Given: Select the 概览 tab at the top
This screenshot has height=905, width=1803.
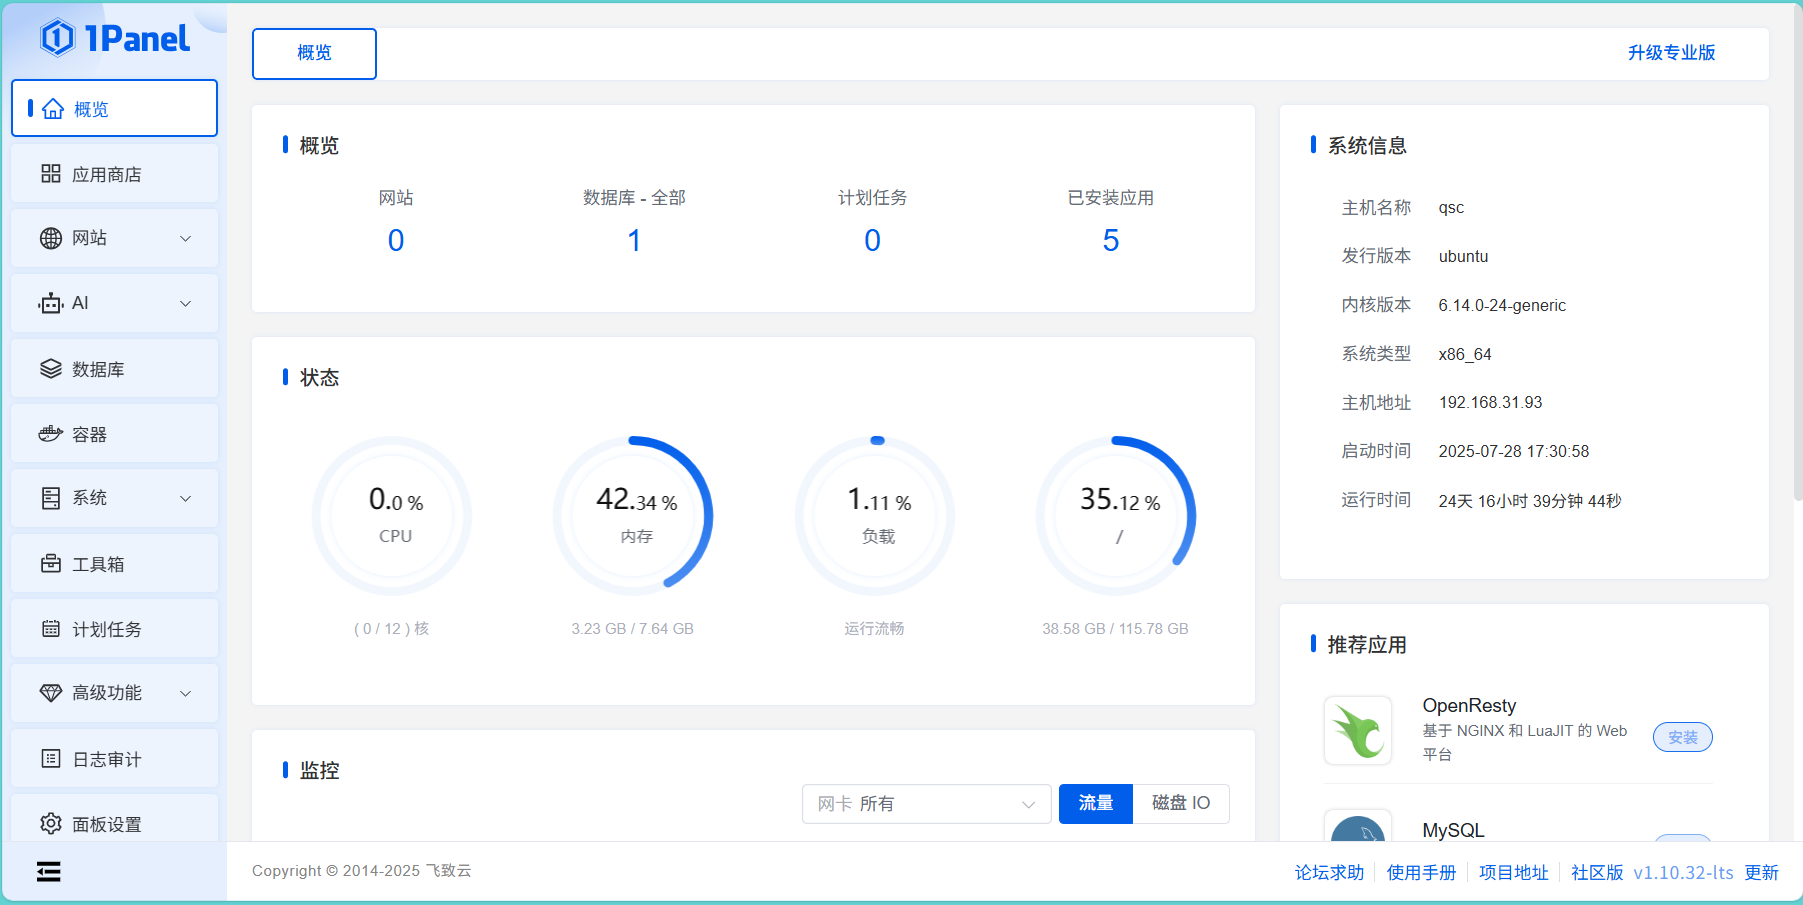Looking at the screenshot, I should [314, 53].
